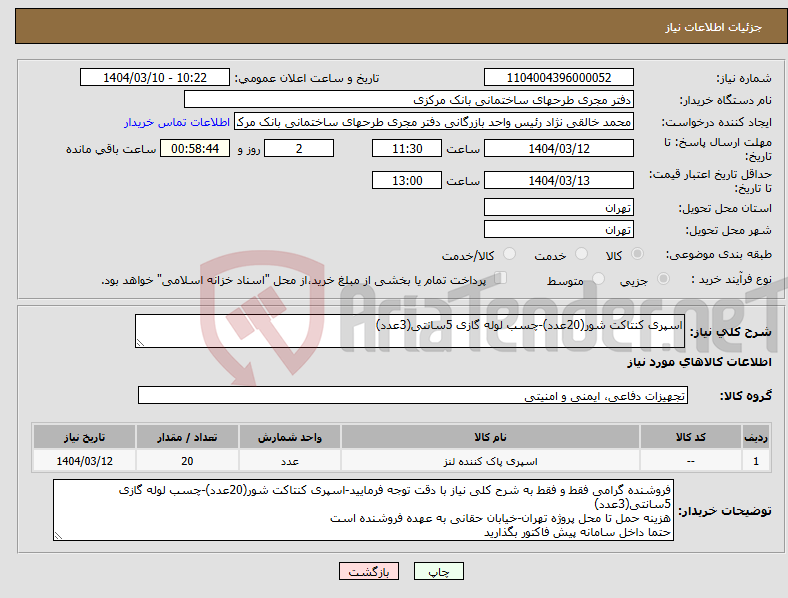Click the remaining days field showing 2
Screen dimensions: 788x598
pyautogui.click(x=299, y=148)
